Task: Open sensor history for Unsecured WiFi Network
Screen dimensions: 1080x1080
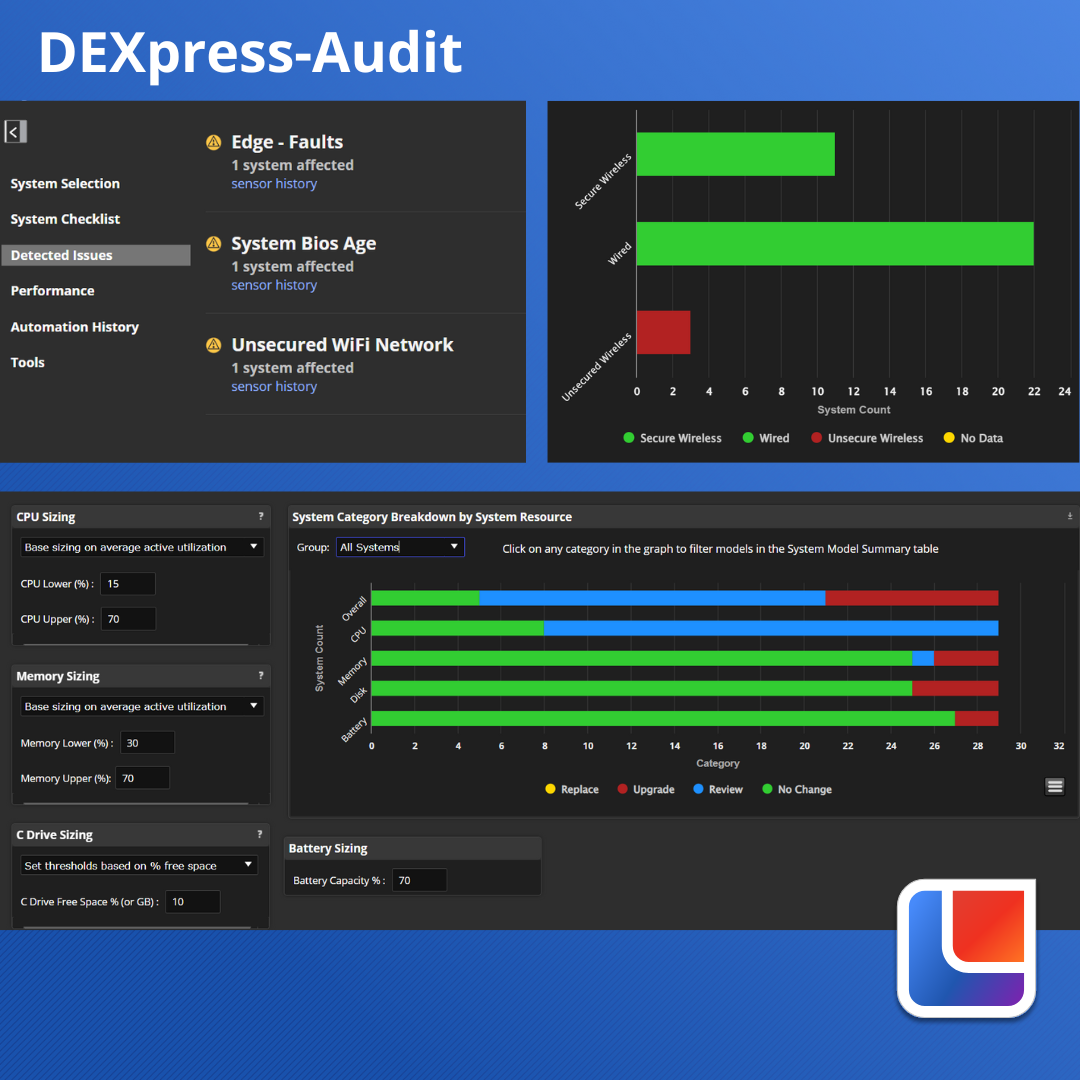Action: [274, 386]
